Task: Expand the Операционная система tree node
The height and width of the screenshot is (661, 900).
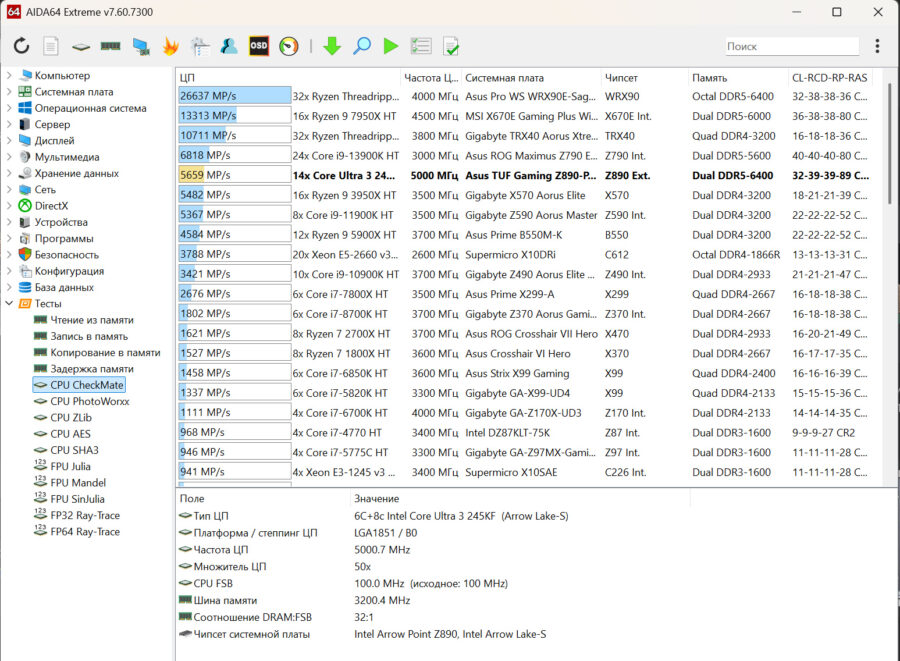Action: click(9, 108)
